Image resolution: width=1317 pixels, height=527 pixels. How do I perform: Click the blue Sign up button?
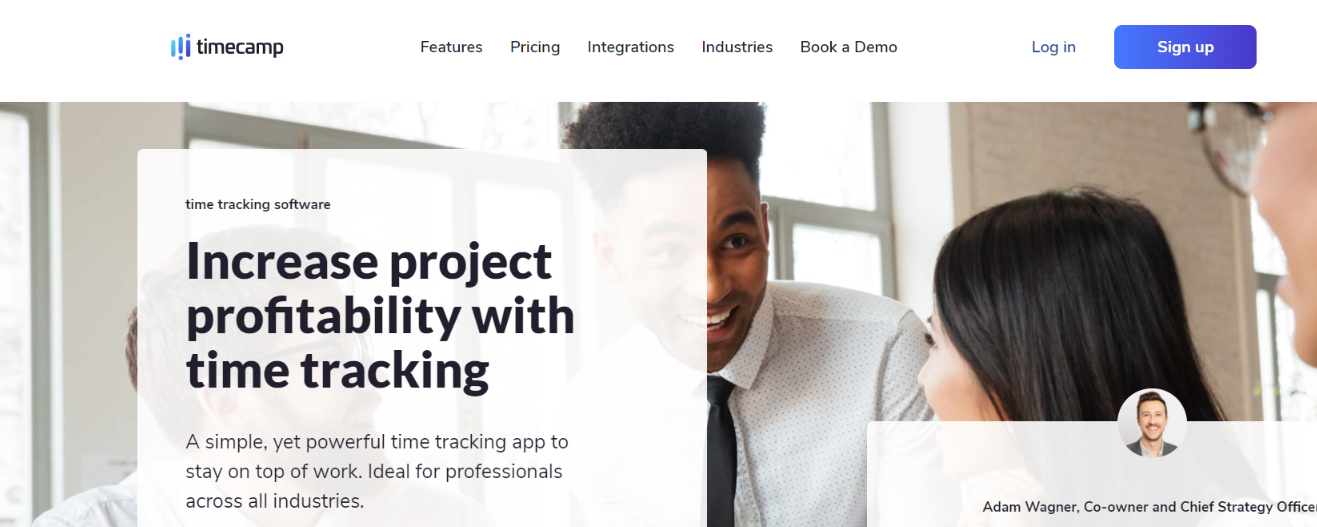1185,47
